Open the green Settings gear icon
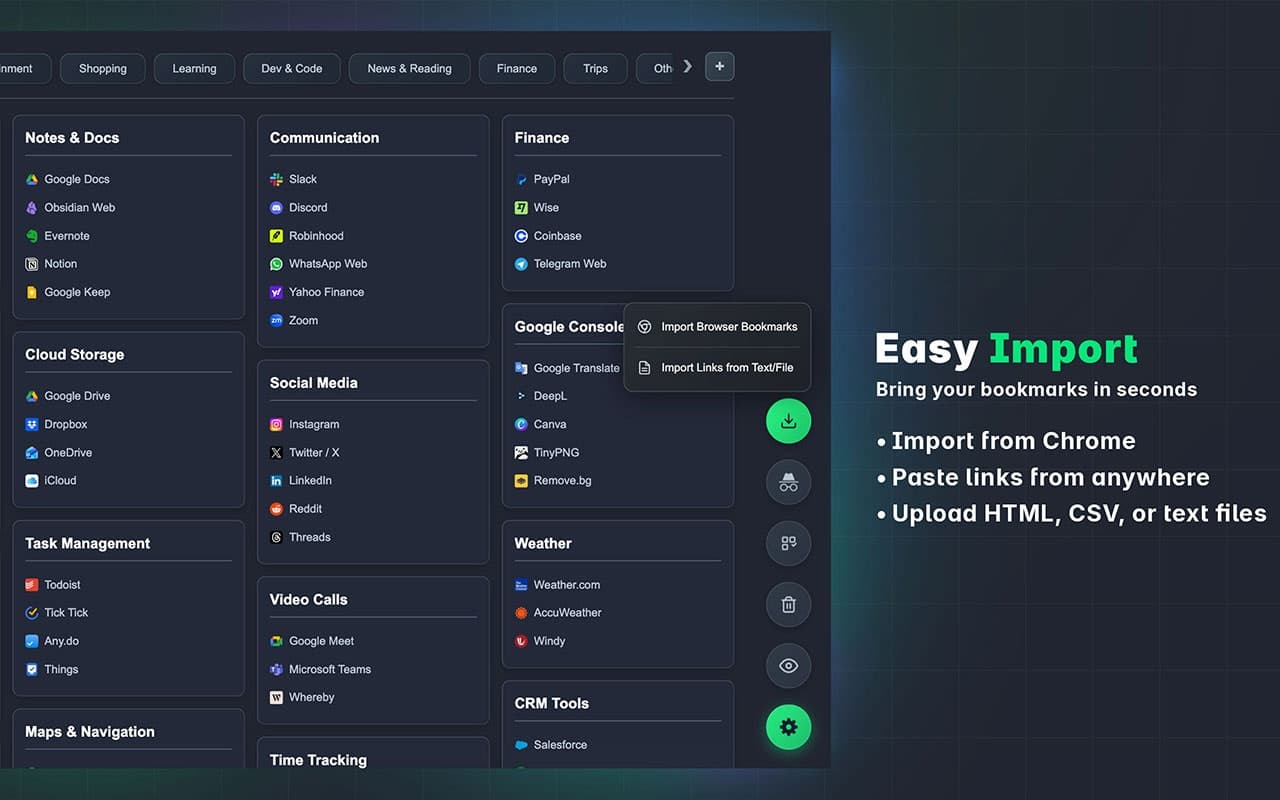 [788, 727]
